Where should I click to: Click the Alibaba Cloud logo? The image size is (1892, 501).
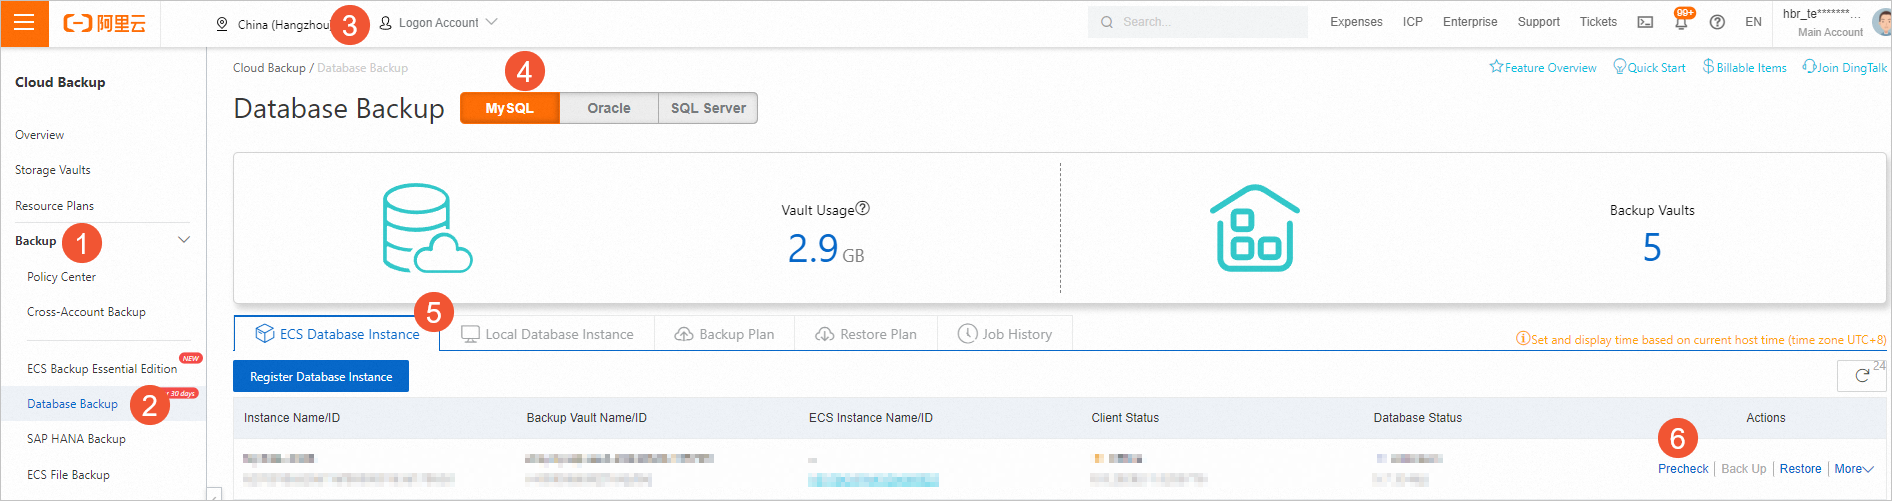click(104, 23)
